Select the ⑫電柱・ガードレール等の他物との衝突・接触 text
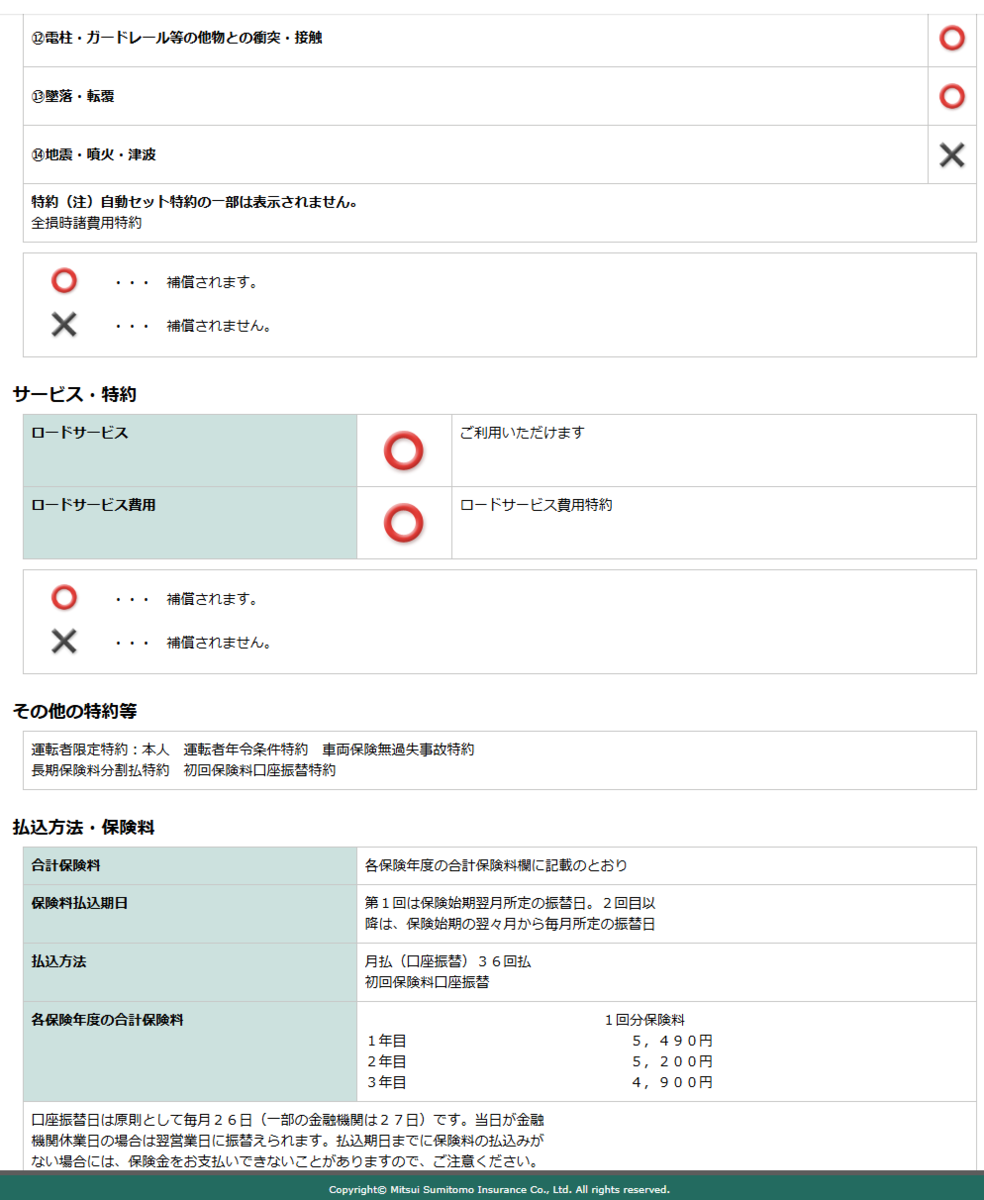The width and height of the screenshot is (984, 1200). click(x=177, y=38)
